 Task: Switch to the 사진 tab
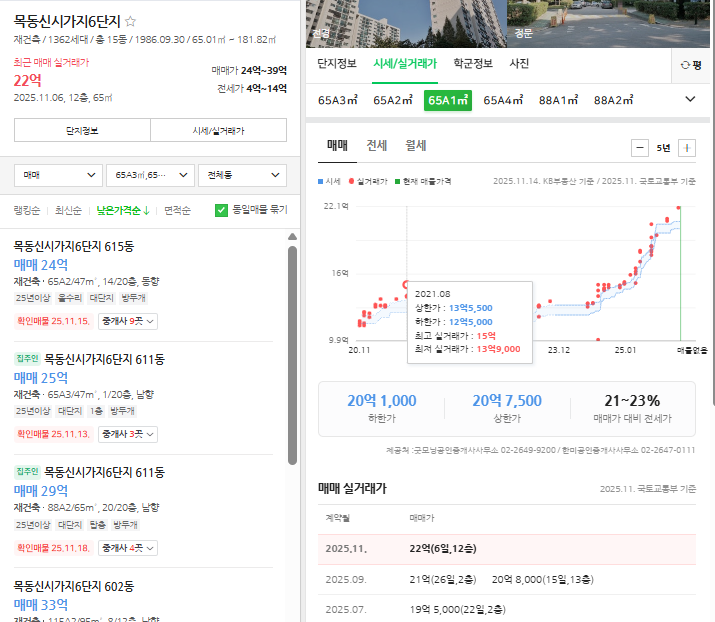519,63
